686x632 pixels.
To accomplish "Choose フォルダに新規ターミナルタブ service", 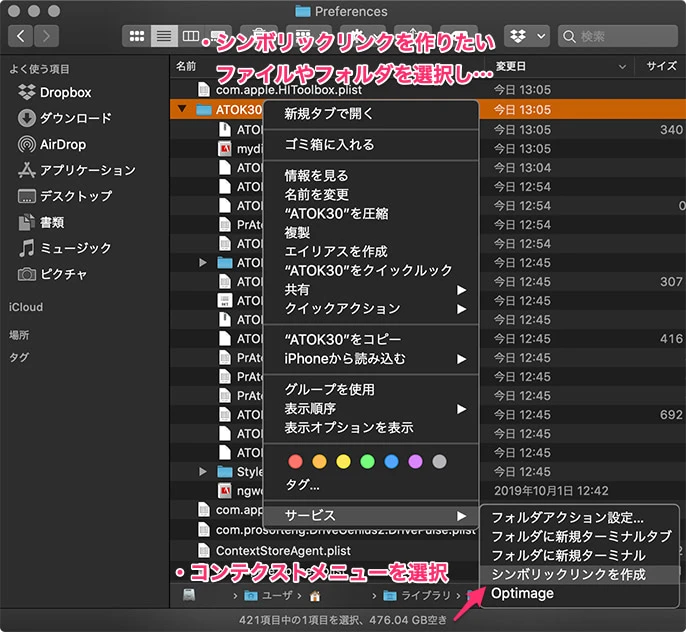I will [x=579, y=537].
